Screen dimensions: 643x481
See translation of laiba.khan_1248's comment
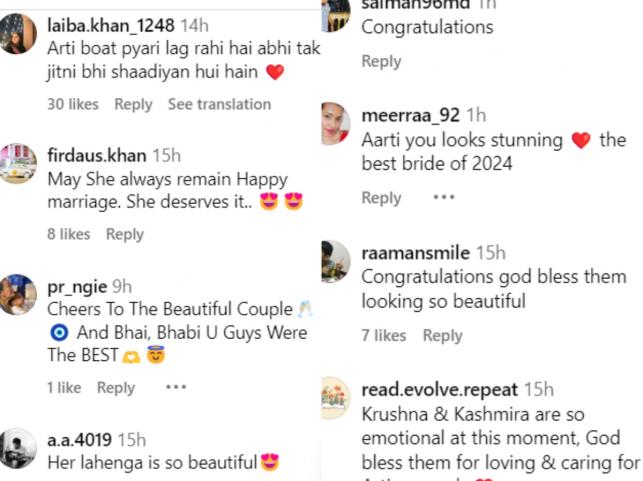[219, 104]
